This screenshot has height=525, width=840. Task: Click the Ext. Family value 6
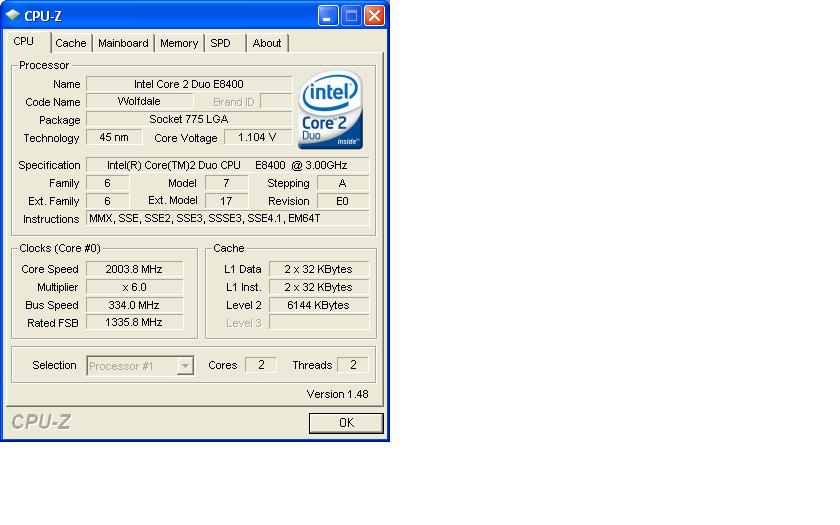(108, 201)
